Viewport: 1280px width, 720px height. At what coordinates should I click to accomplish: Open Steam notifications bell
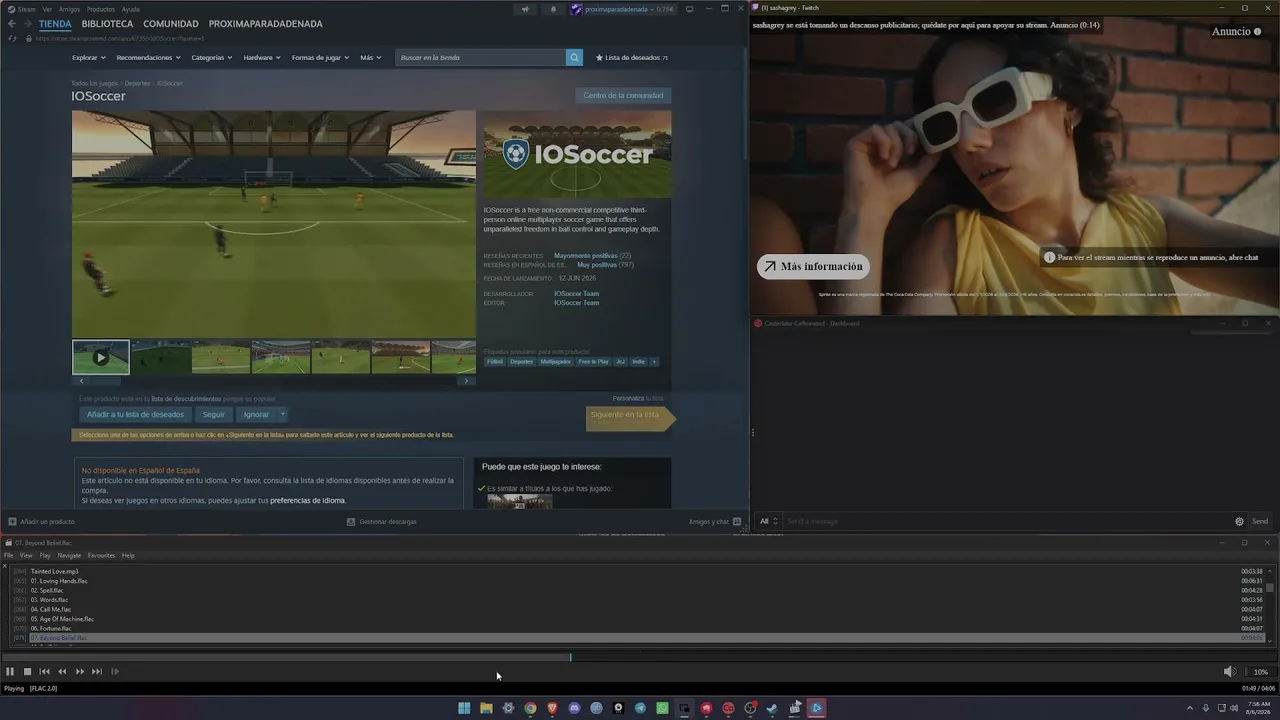click(553, 9)
